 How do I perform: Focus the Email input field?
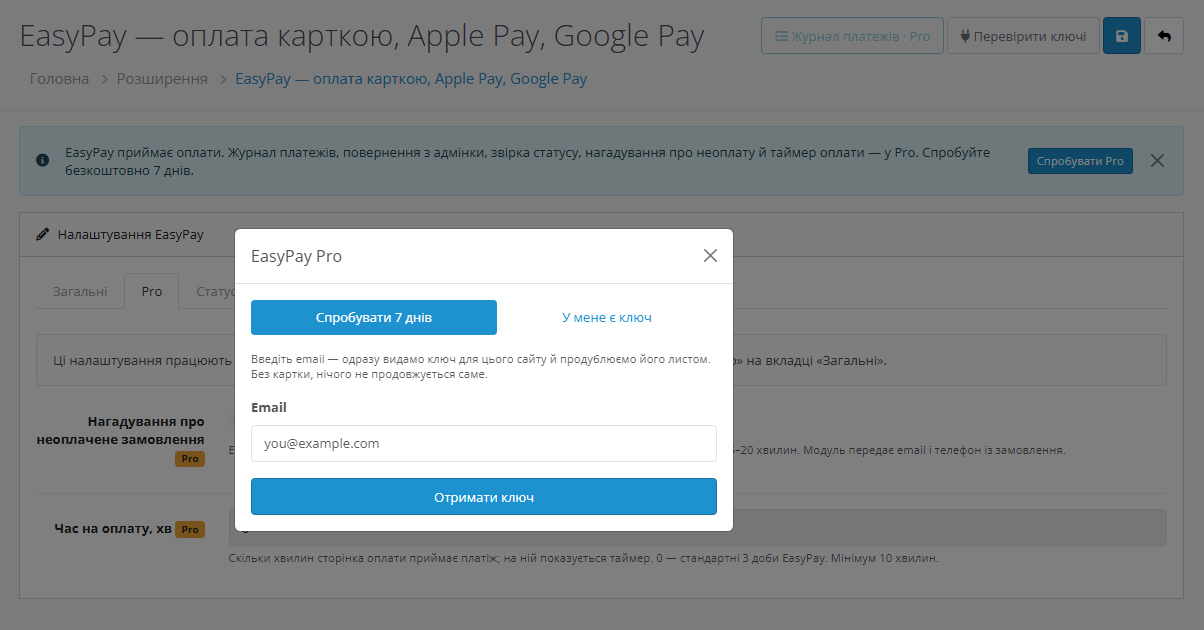click(484, 443)
